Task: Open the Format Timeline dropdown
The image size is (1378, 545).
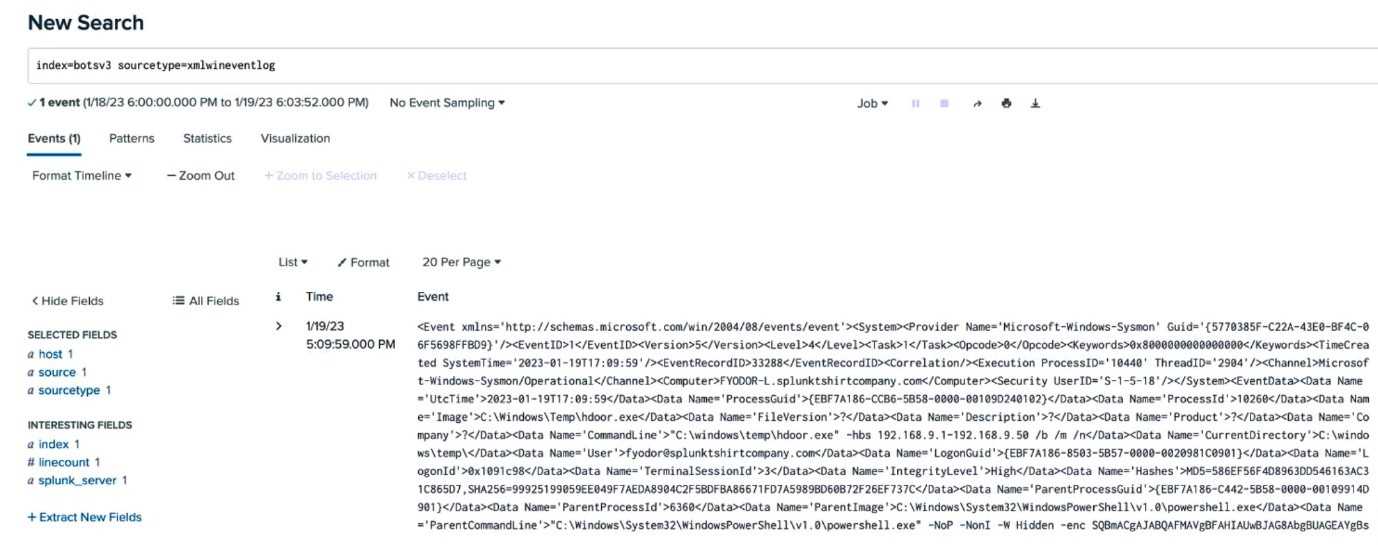Action: pyautogui.click(x=82, y=176)
